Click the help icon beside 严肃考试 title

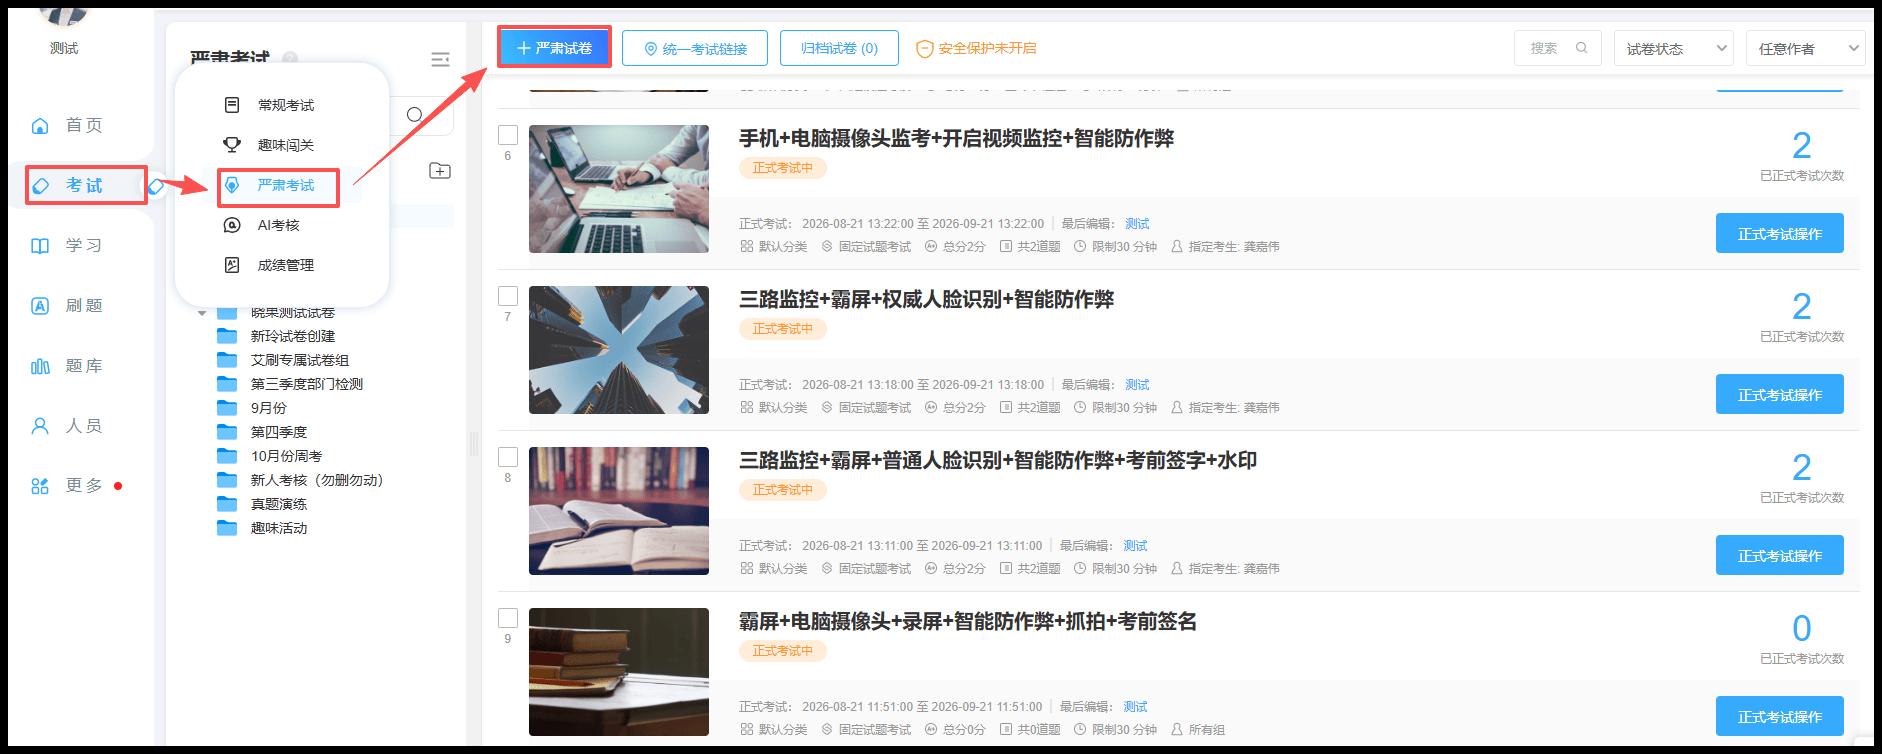[x=290, y=58]
